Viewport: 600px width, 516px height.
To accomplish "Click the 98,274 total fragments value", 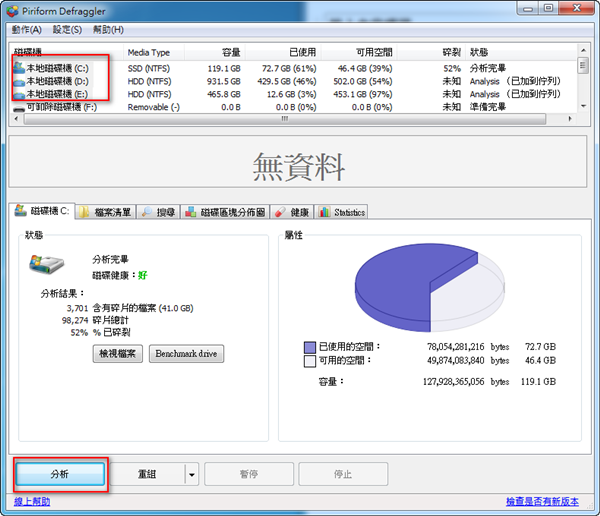I will point(75,320).
